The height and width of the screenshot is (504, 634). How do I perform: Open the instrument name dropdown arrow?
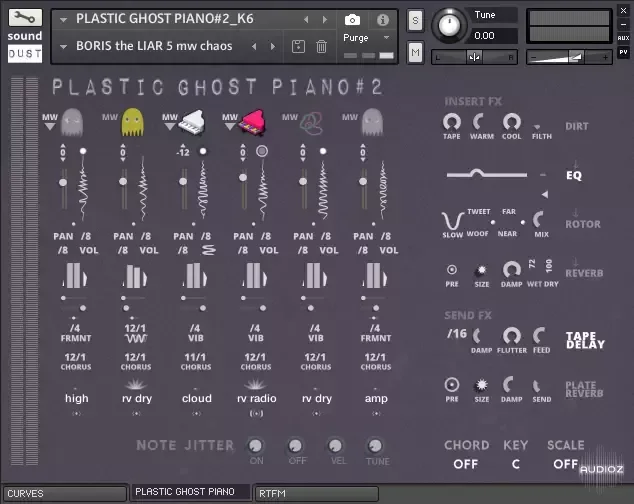point(63,19)
